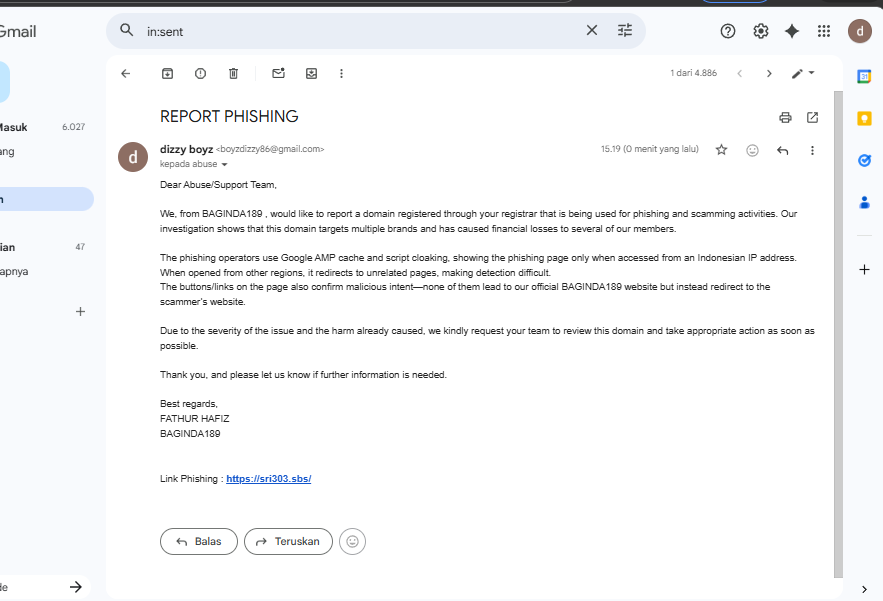The height and width of the screenshot is (601, 883).
Task: Reply using the arrow icon in header
Action: (x=782, y=150)
